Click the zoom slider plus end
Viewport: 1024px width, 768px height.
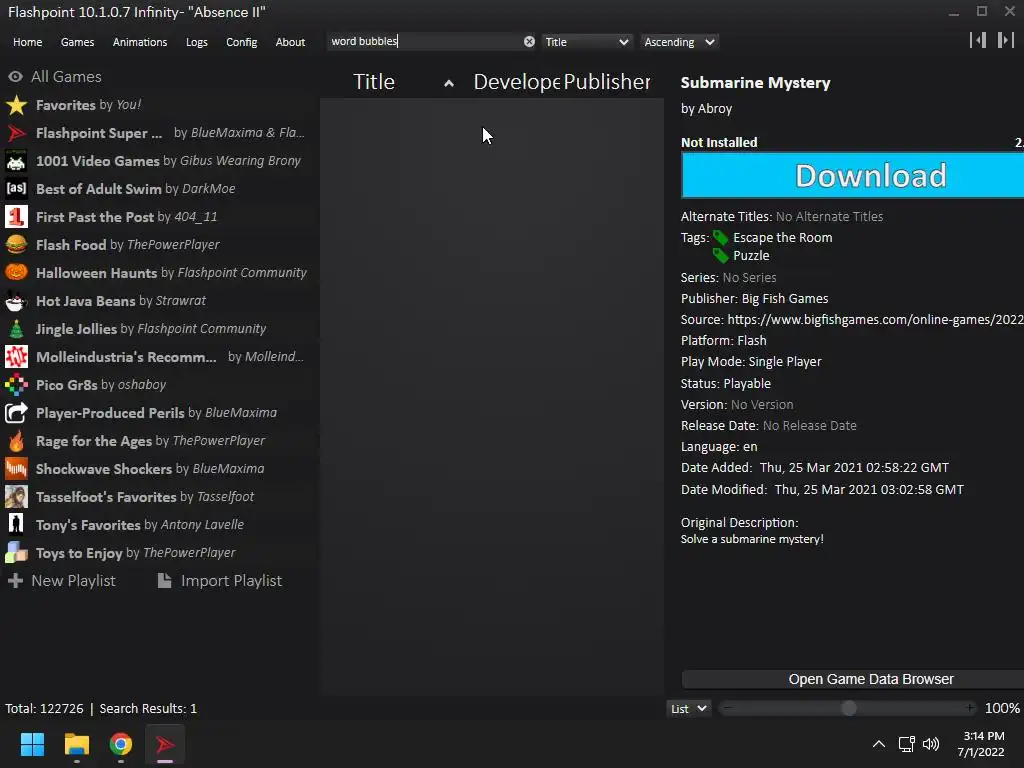click(970, 709)
